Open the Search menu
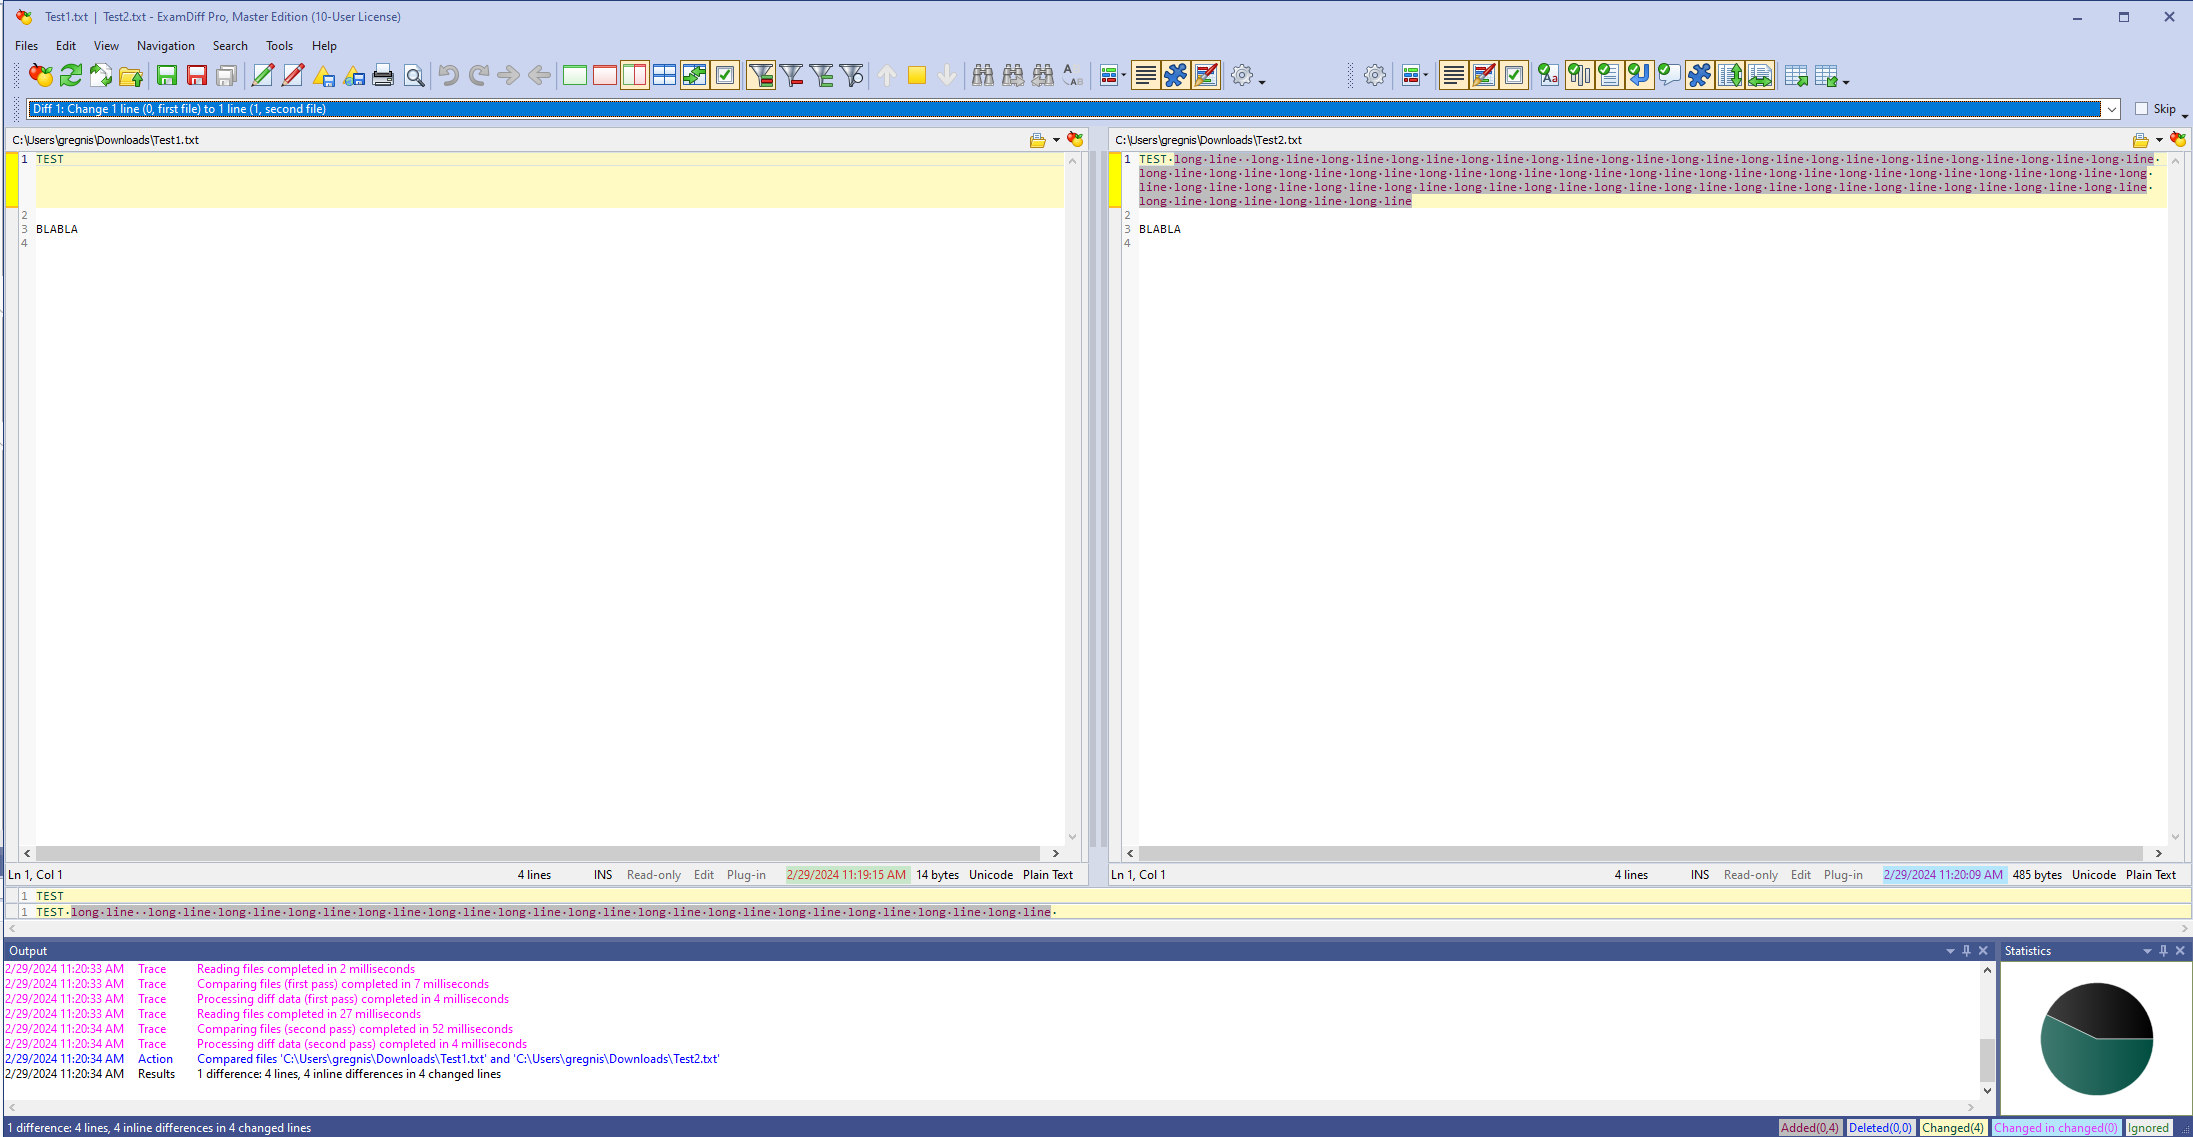The width and height of the screenshot is (2193, 1137). click(230, 46)
